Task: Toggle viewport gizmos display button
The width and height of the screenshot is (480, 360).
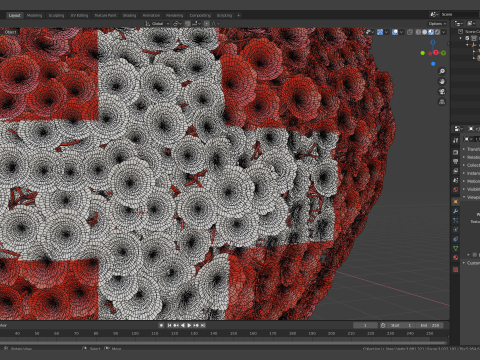Action: pyautogui.click(x=380, y=32)
